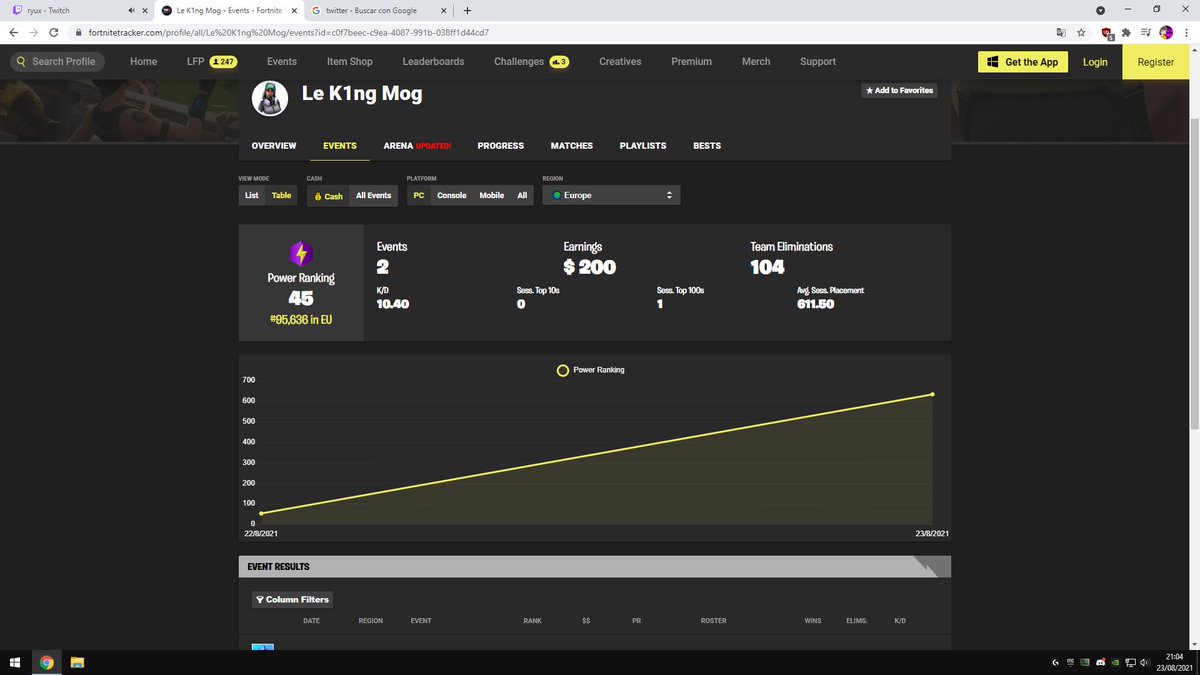This screenshot has height=675, width=1200.
Task: Click the Discord tray icon
Action: (1100, 663)
